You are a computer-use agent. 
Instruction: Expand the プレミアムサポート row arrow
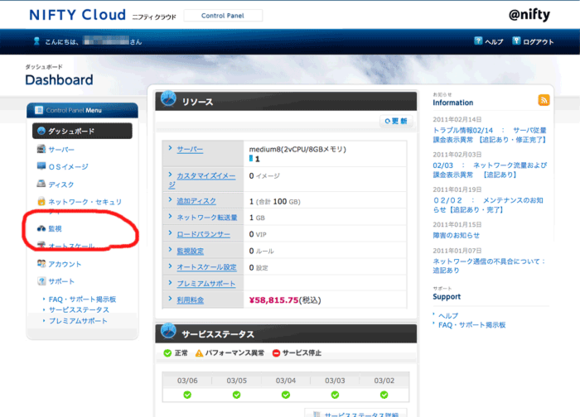(170, 282)
